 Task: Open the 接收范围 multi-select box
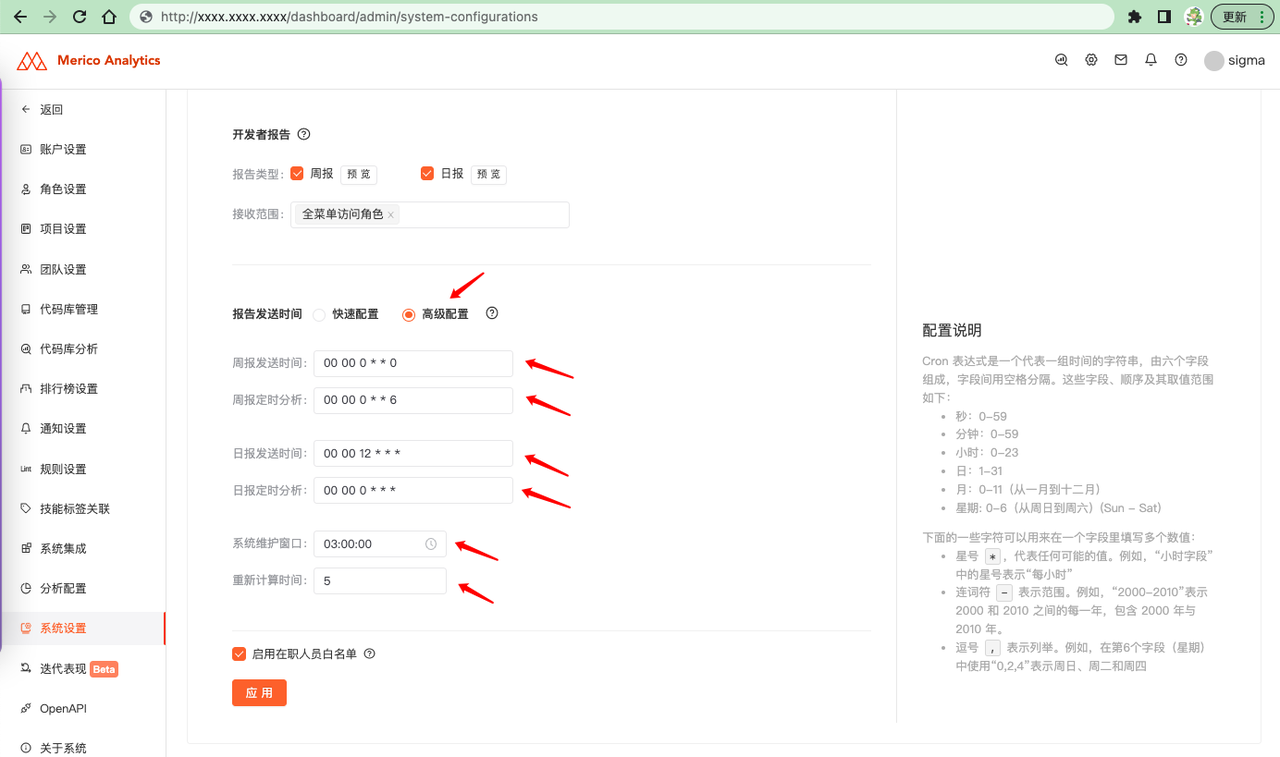click(430, 214)
